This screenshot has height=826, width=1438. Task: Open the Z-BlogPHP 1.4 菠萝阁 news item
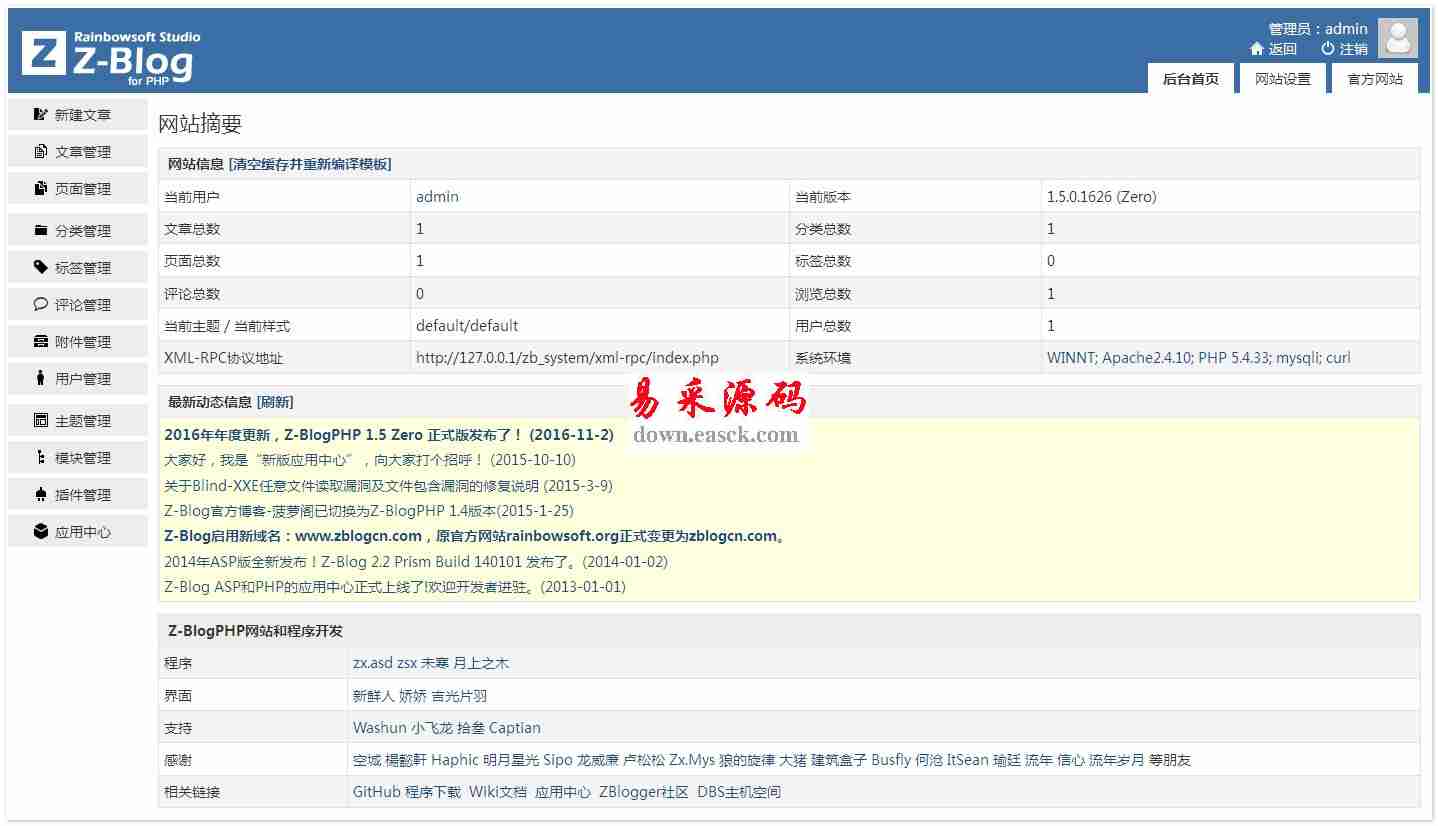(x=369, y=511)
